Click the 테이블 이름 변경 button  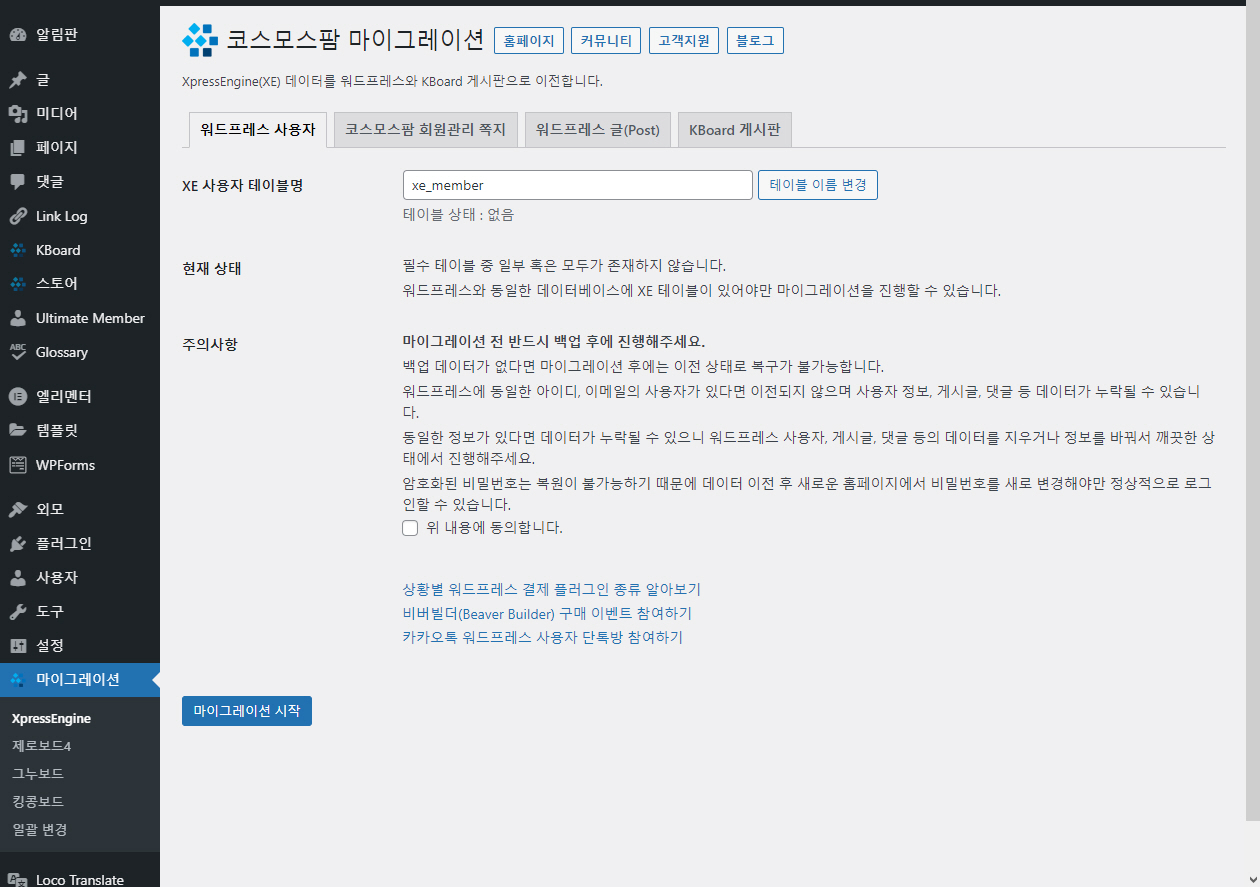click(x=818, y=185)
